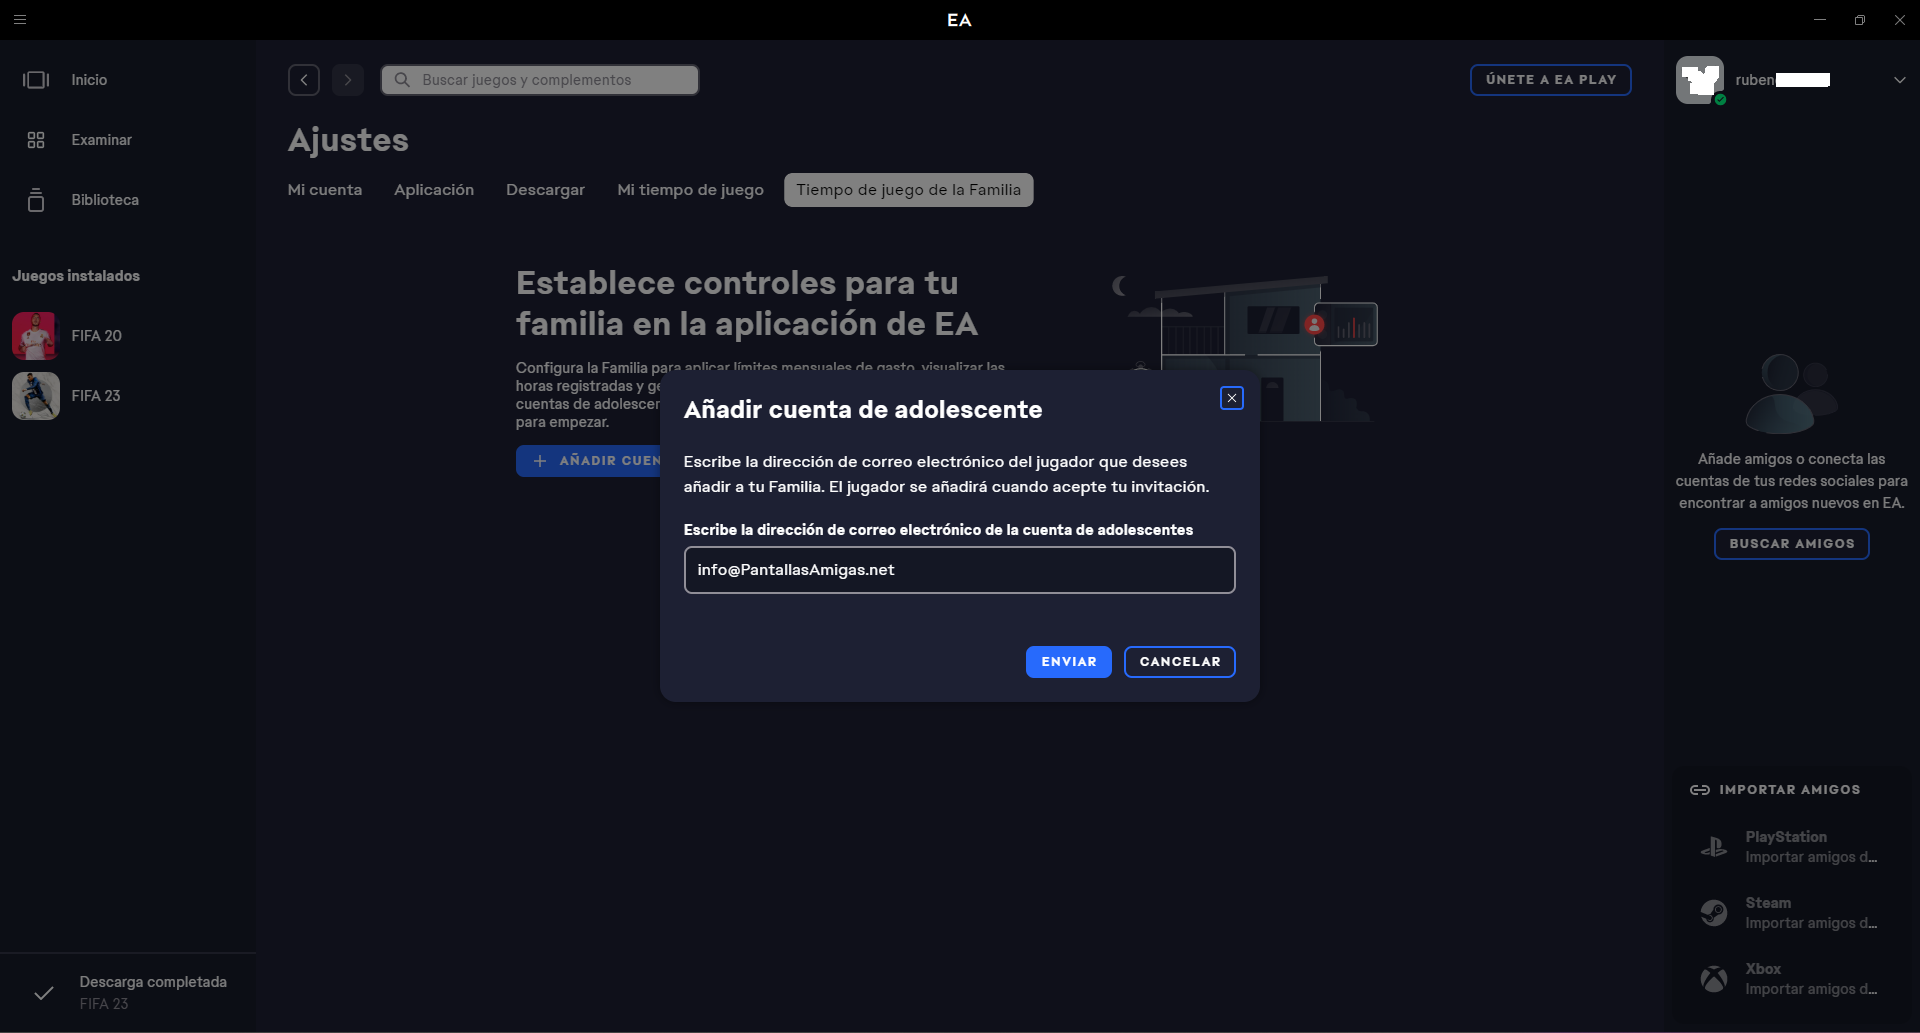Click the Inicio home icon
This screenshot has width=1920, height=1033.
coord(36,80)
